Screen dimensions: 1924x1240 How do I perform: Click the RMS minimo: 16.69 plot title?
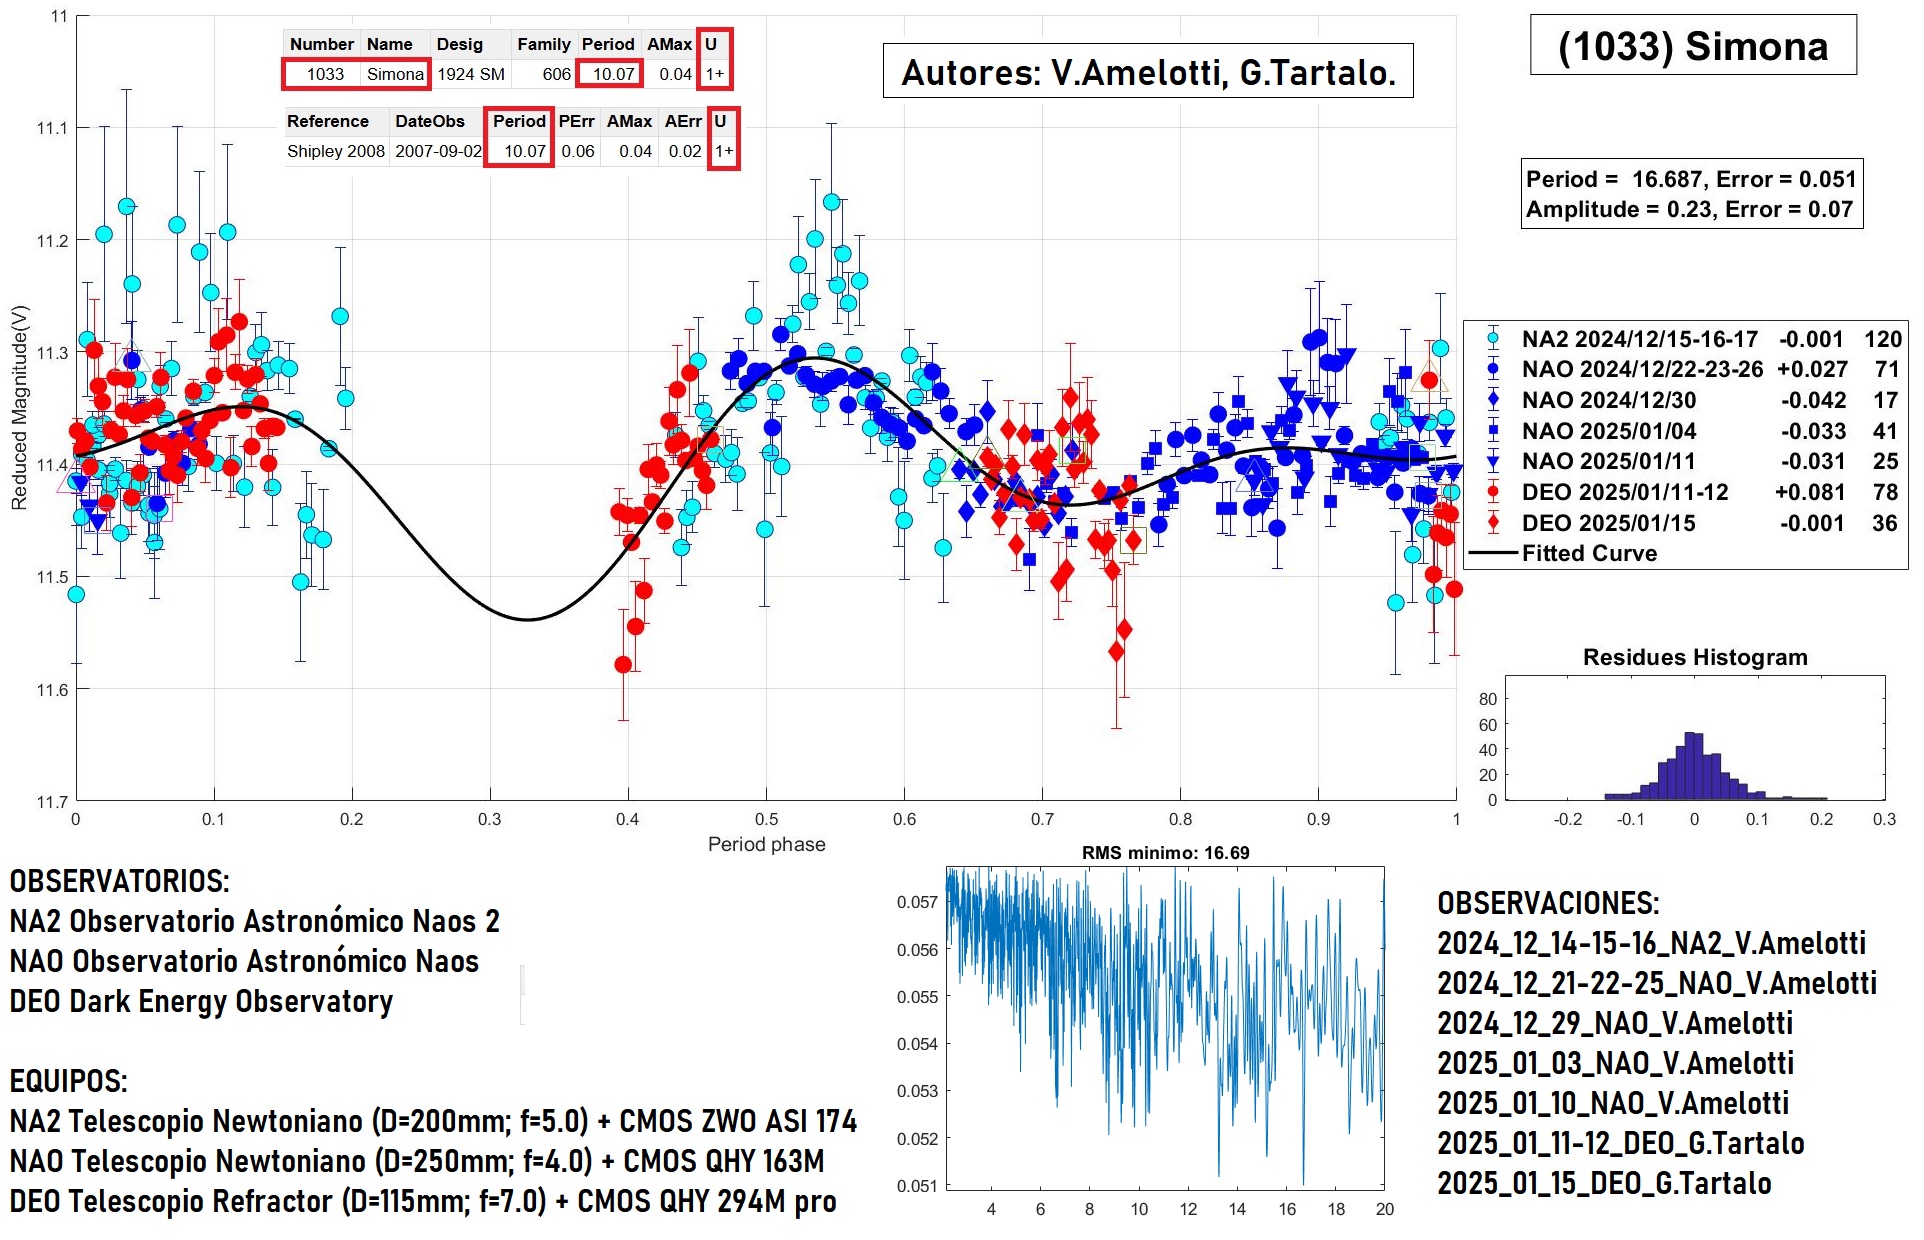[x=1165, y=853]
